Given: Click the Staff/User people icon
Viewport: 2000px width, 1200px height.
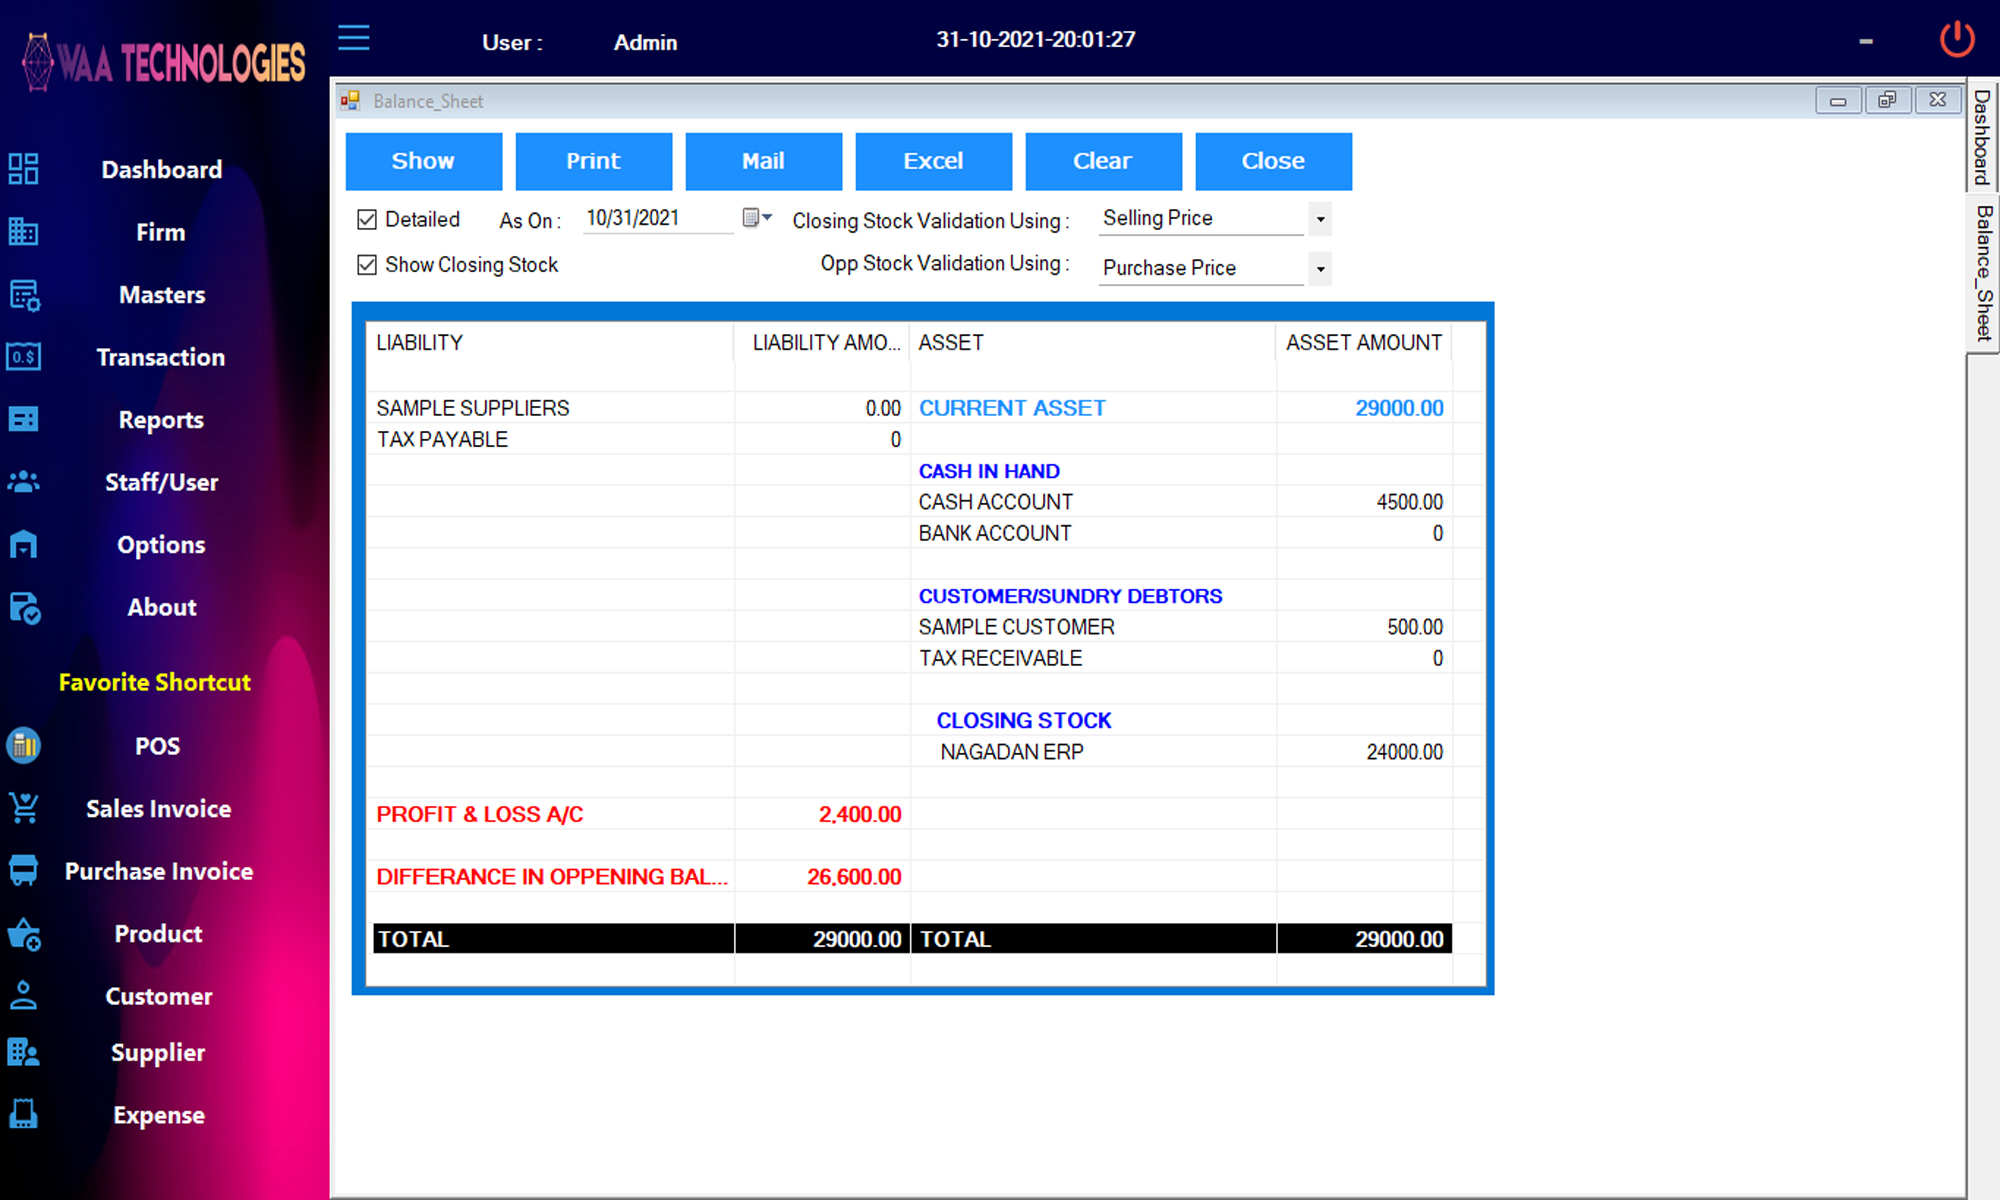Looking at the screenshot, I should (24, 482).
